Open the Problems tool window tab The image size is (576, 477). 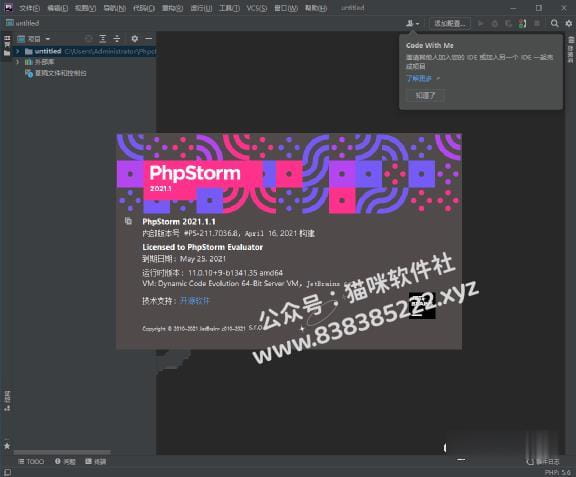click(x=65, y=461)
